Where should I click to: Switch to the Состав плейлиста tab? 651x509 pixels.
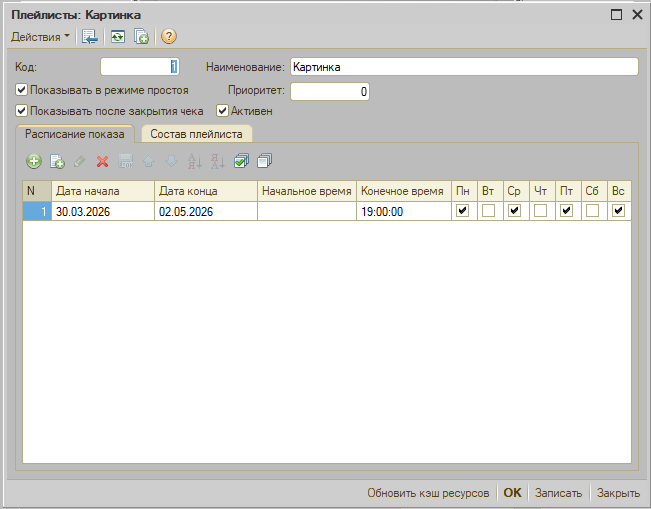196,133
